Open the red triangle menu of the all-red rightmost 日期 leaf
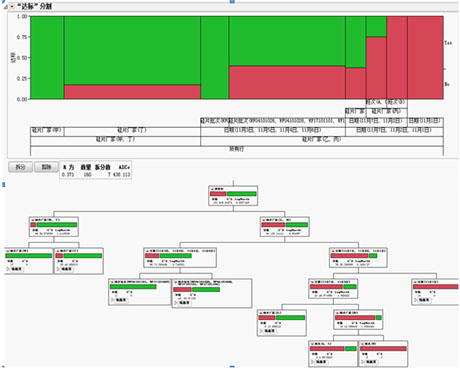 [x=415, y=282]
